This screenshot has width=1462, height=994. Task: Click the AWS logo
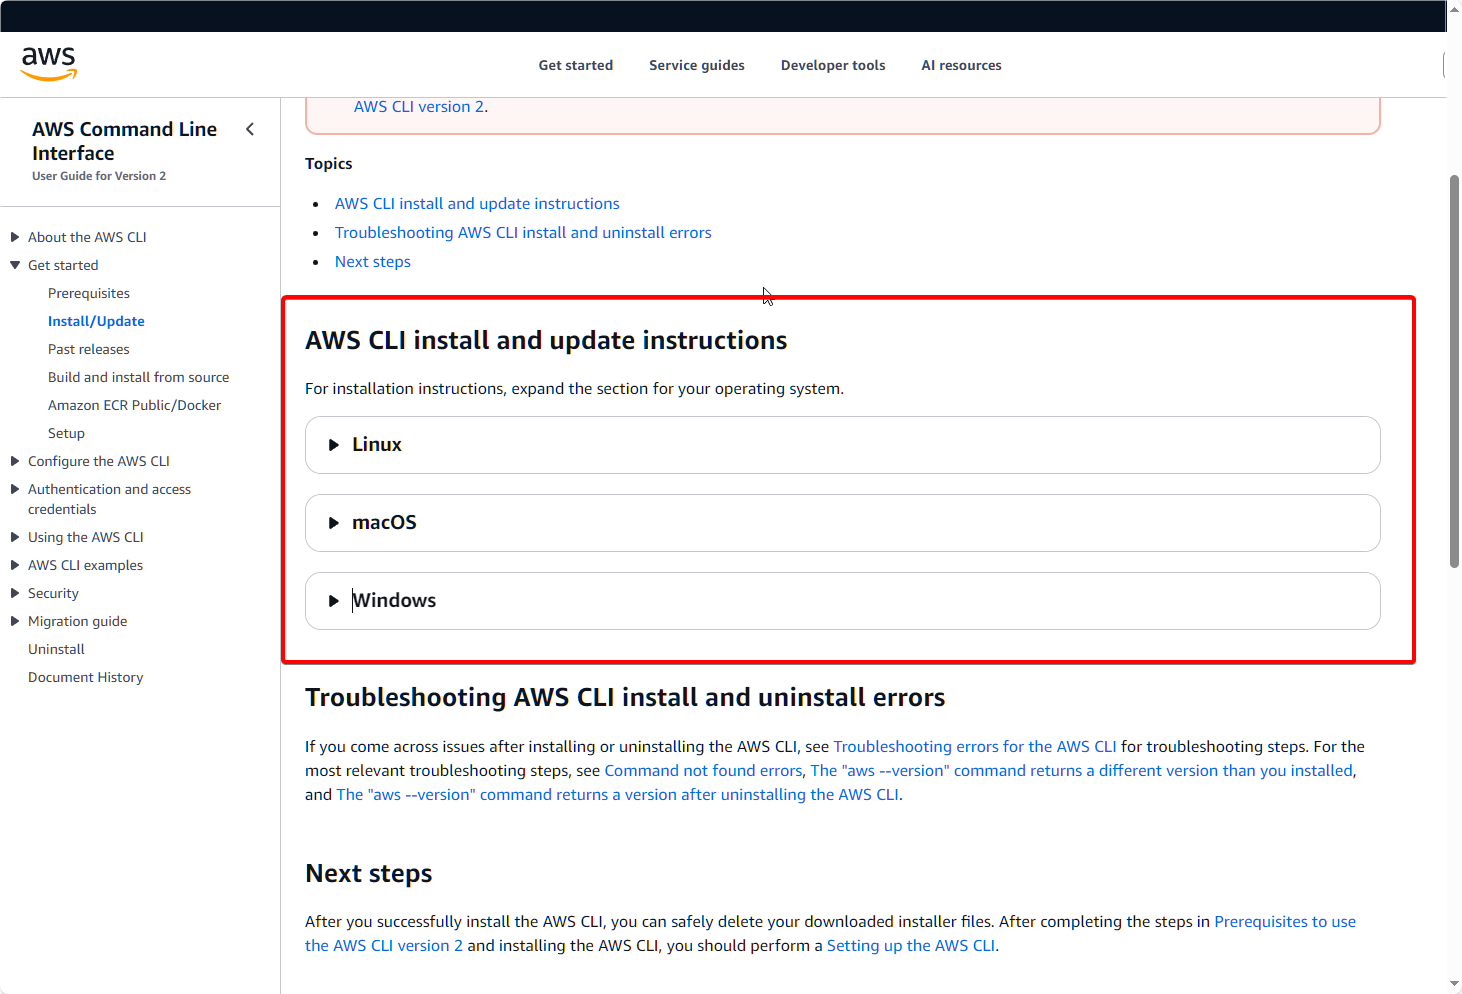coord(49,63)
